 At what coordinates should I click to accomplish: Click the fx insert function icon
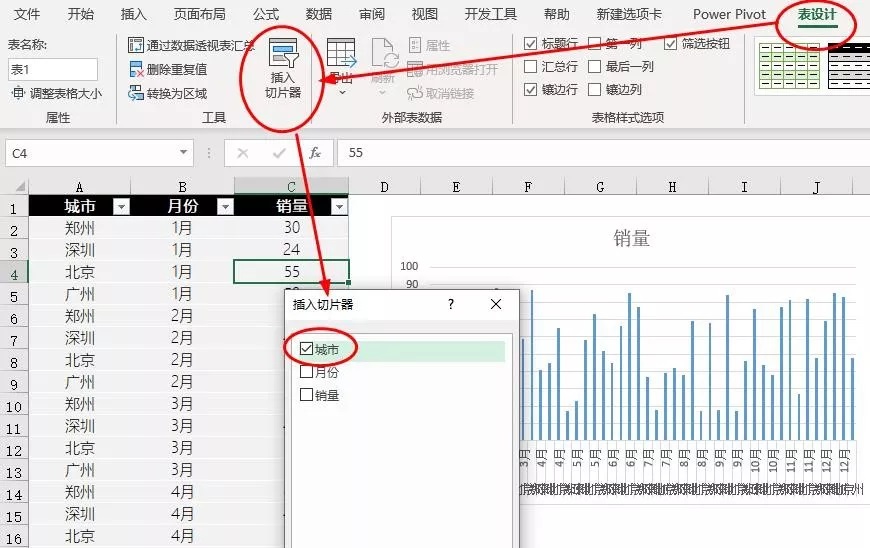(x=315, y=153)
